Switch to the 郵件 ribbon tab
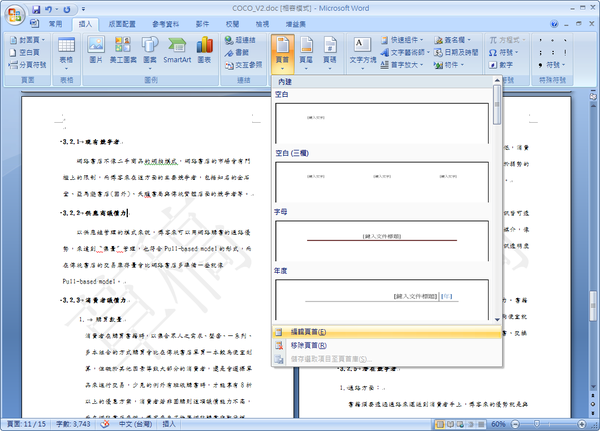Screen dimensions: 600x431 (x=202, y=24)
